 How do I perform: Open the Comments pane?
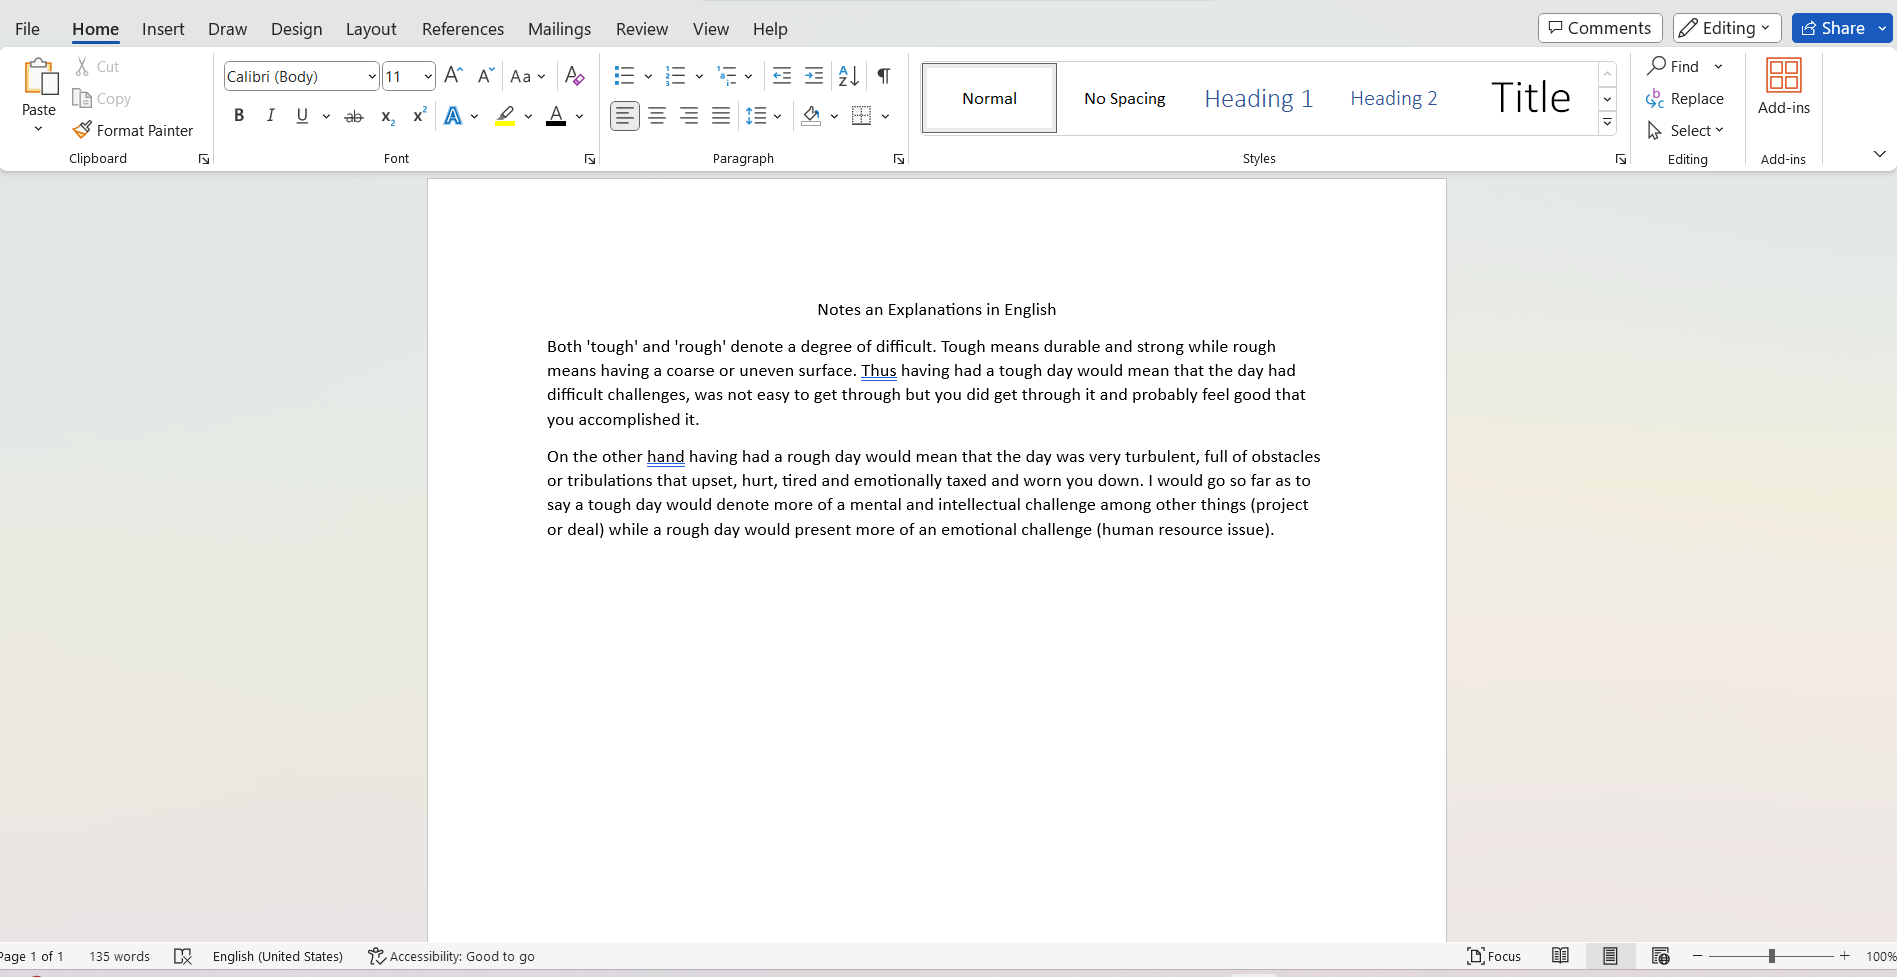click(x=1599, y=27)
